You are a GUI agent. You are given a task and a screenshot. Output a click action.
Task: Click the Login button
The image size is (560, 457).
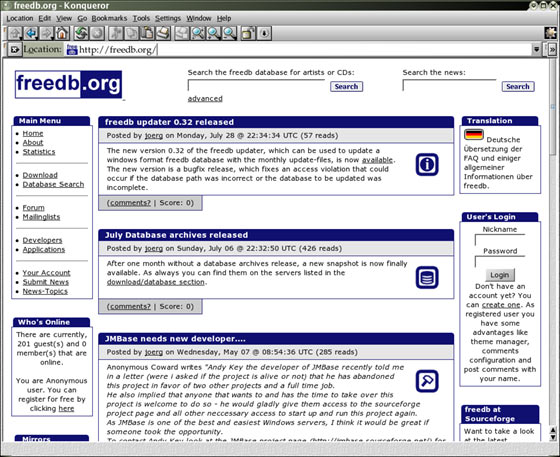click(x=500, y=275)
